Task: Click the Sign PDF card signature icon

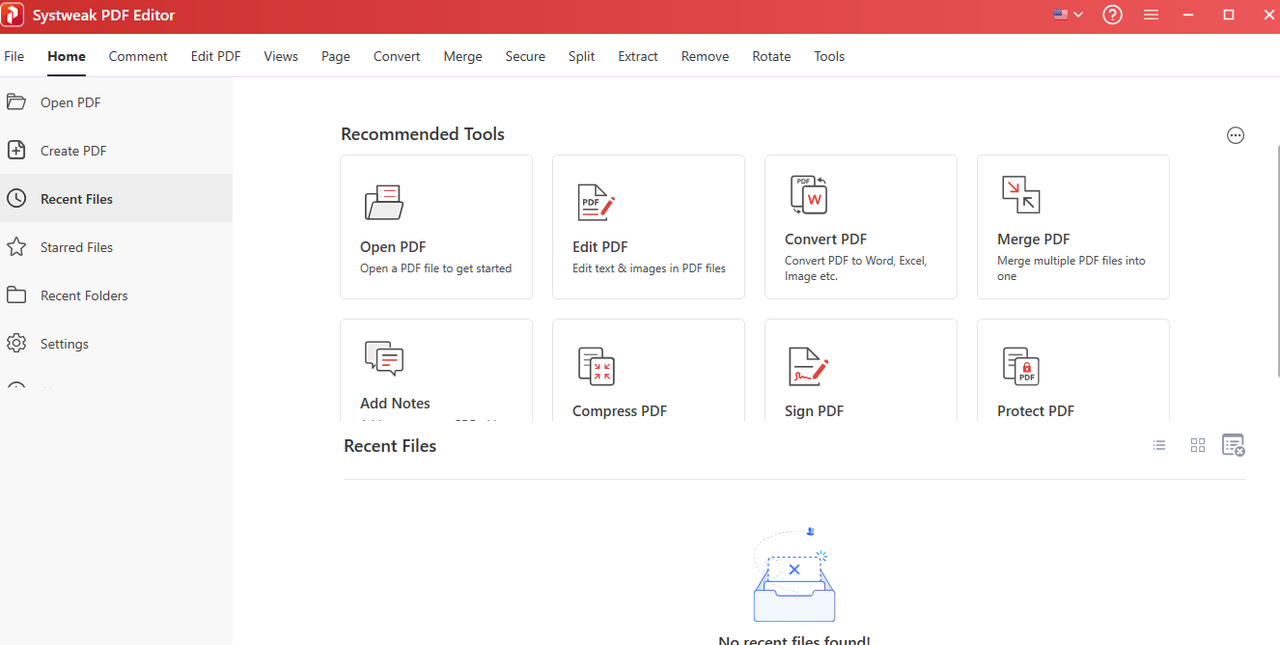Action: [809, 367]
